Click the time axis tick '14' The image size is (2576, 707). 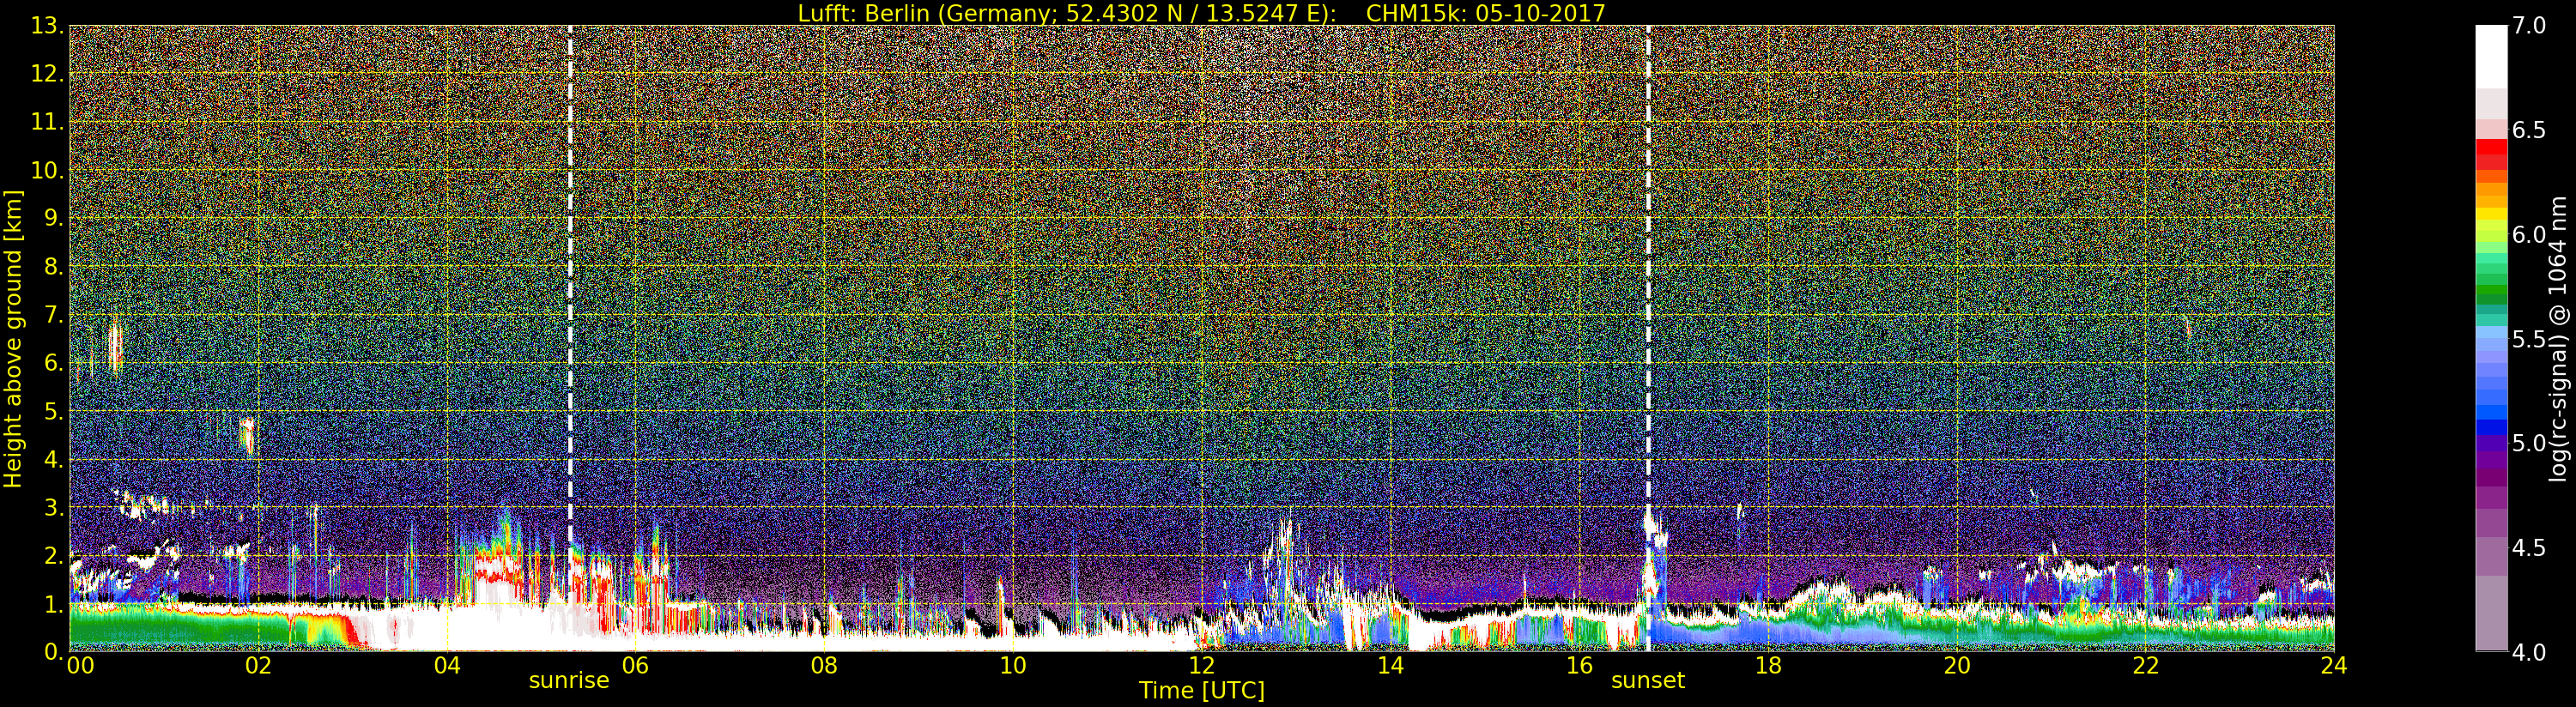pyautogui.click(x=1390, y=665)
